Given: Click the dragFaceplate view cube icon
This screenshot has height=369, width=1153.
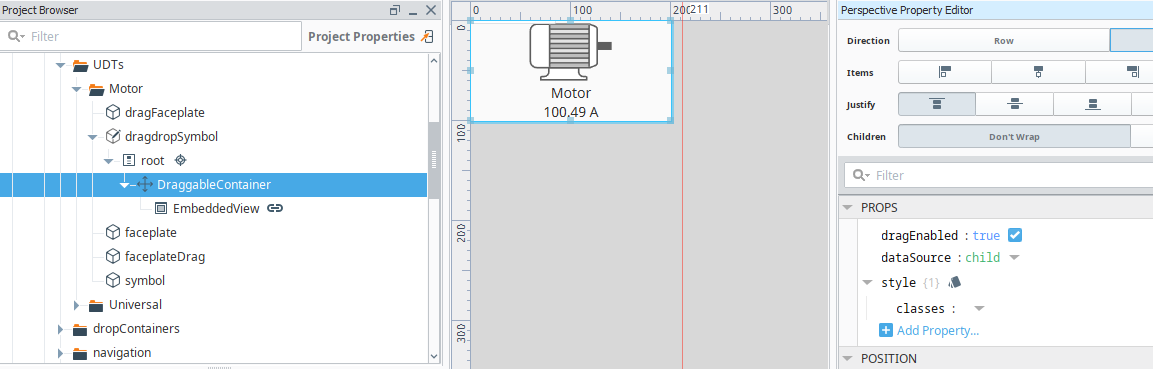Looking at the screenshot, I should 113,112.
